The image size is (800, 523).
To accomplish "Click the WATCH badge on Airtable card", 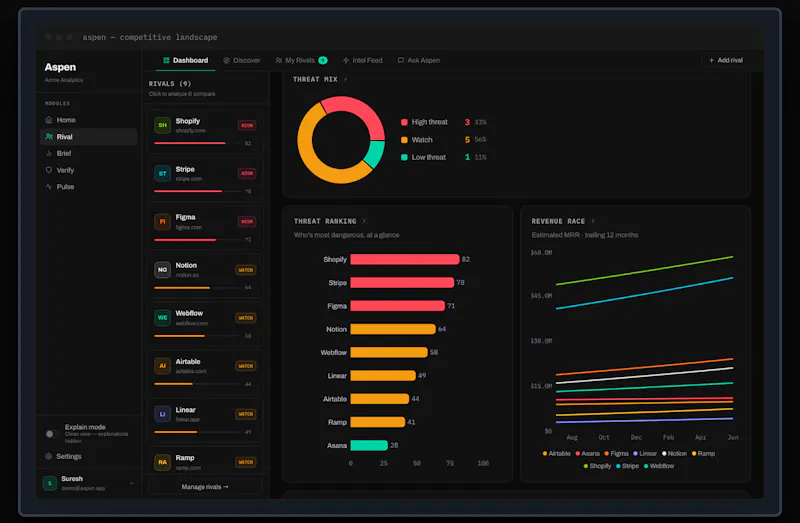I will (245, 366).
